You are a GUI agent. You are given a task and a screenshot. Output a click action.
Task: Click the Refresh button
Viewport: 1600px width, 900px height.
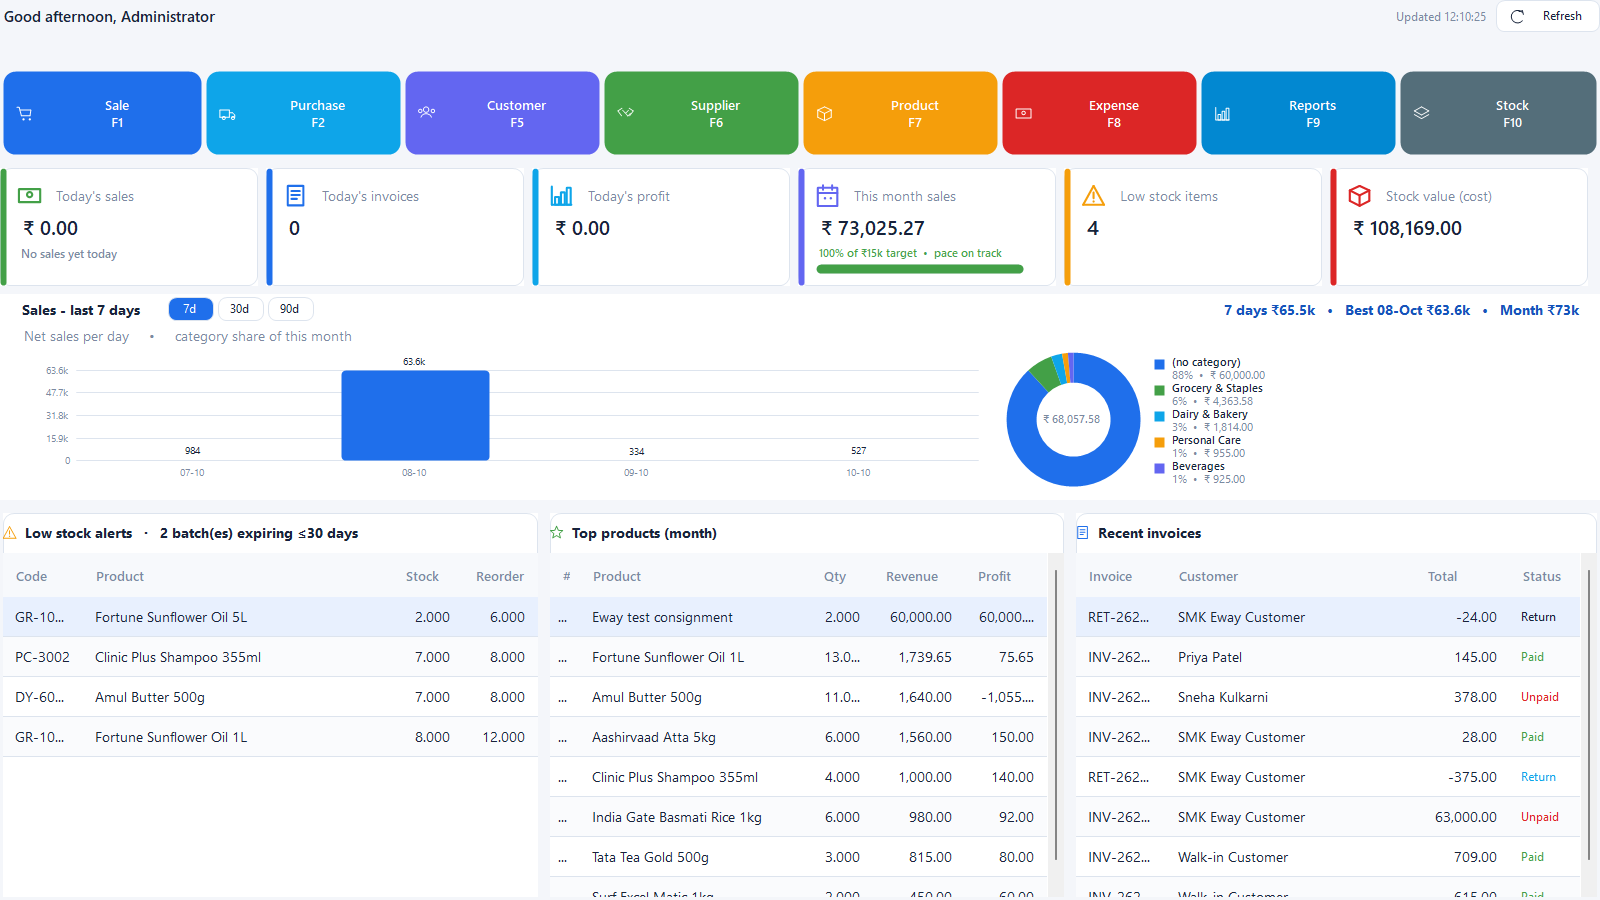(1547, 17)
